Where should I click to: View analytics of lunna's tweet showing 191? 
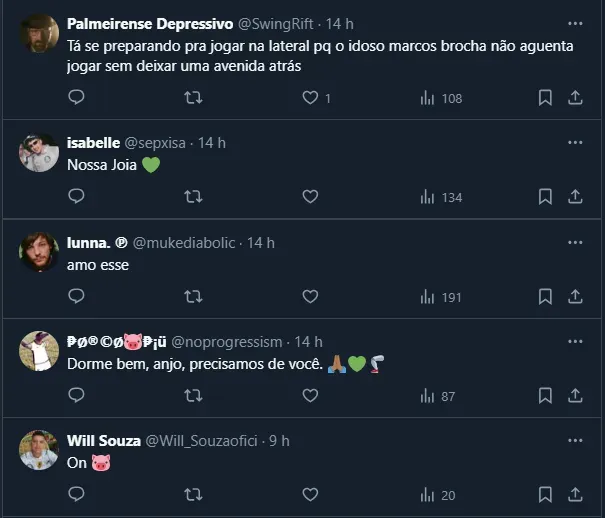pyautogui.click(x=440, y=297)
